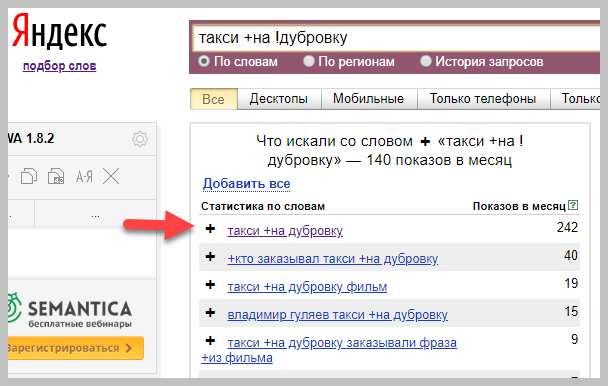
Task: Add 'владимир гуляев такси +на дубровку' with plus
Action: (x=210, y=312)
